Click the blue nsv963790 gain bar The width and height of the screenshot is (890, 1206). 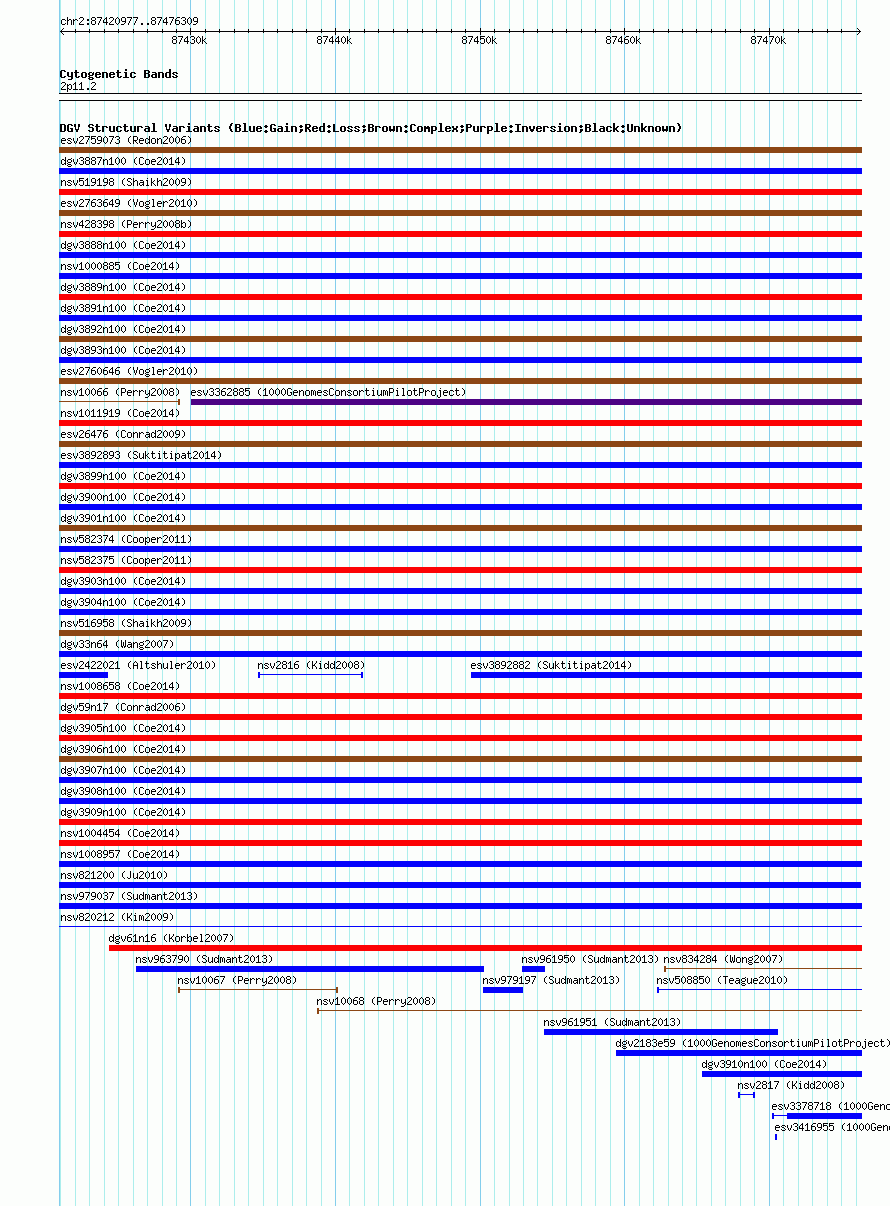coord(310,969)
